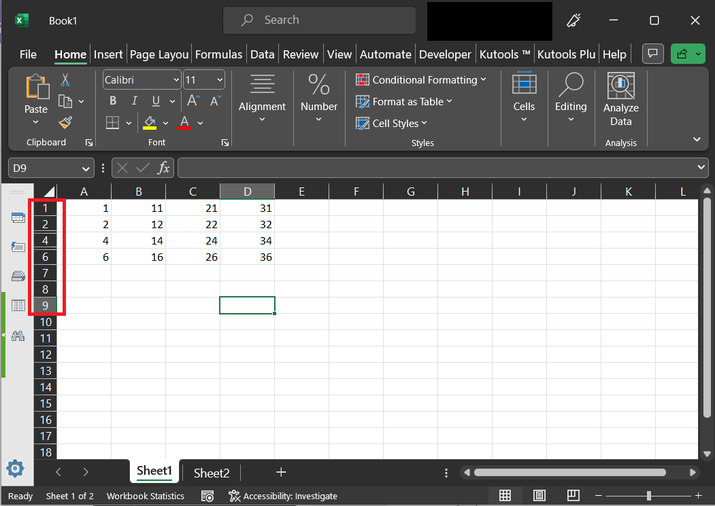
Task: Click Workbook Statistics in the status bar
Action: click(x=146, y=496)
